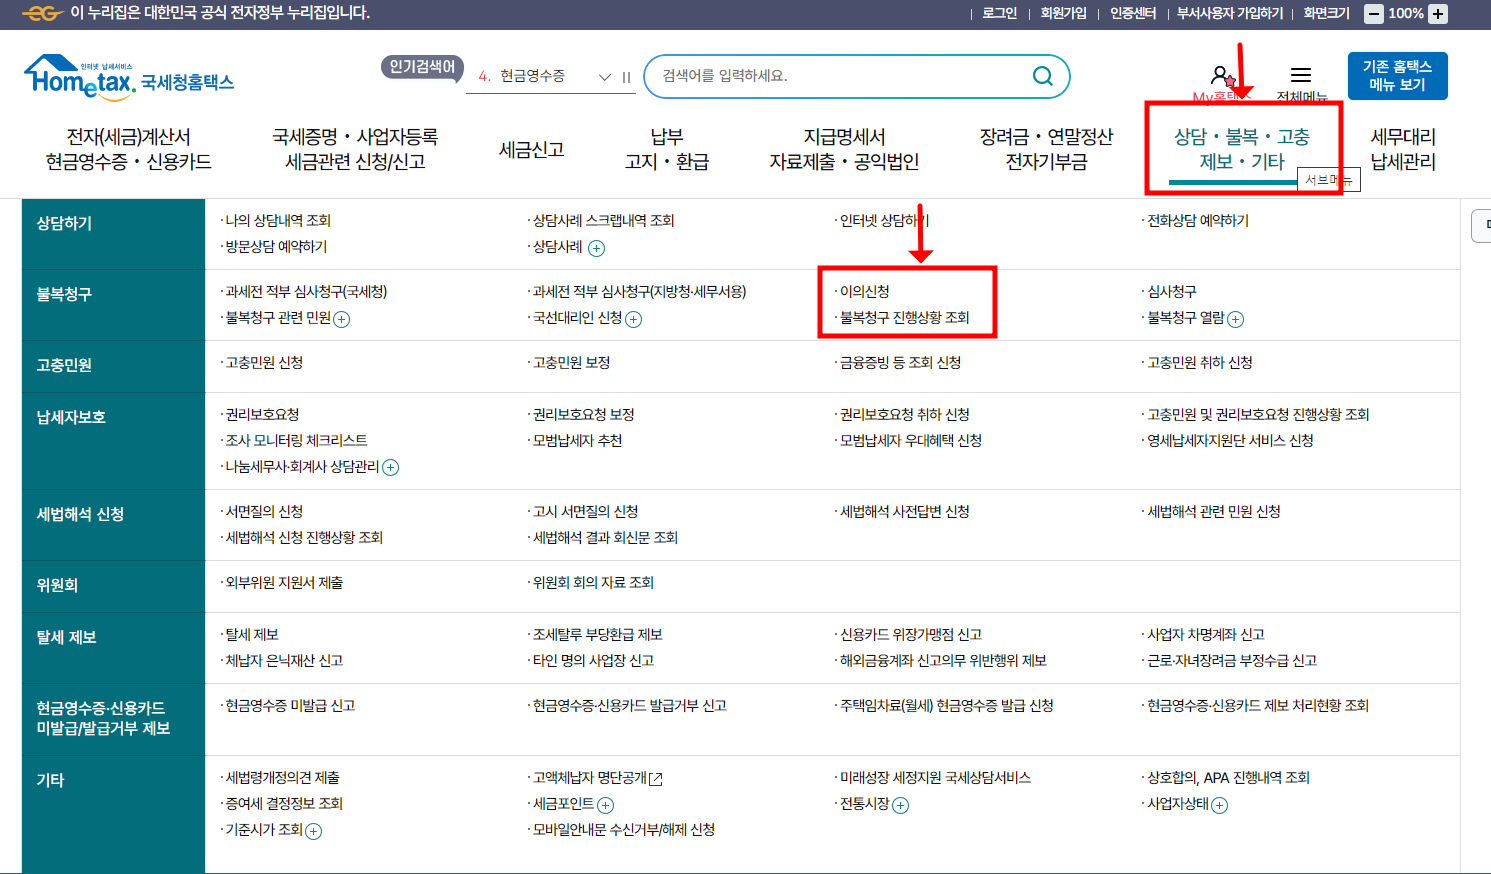Click the search magnifier icon
Screen dimensions: 1491x874
(x=1042, y=76)
